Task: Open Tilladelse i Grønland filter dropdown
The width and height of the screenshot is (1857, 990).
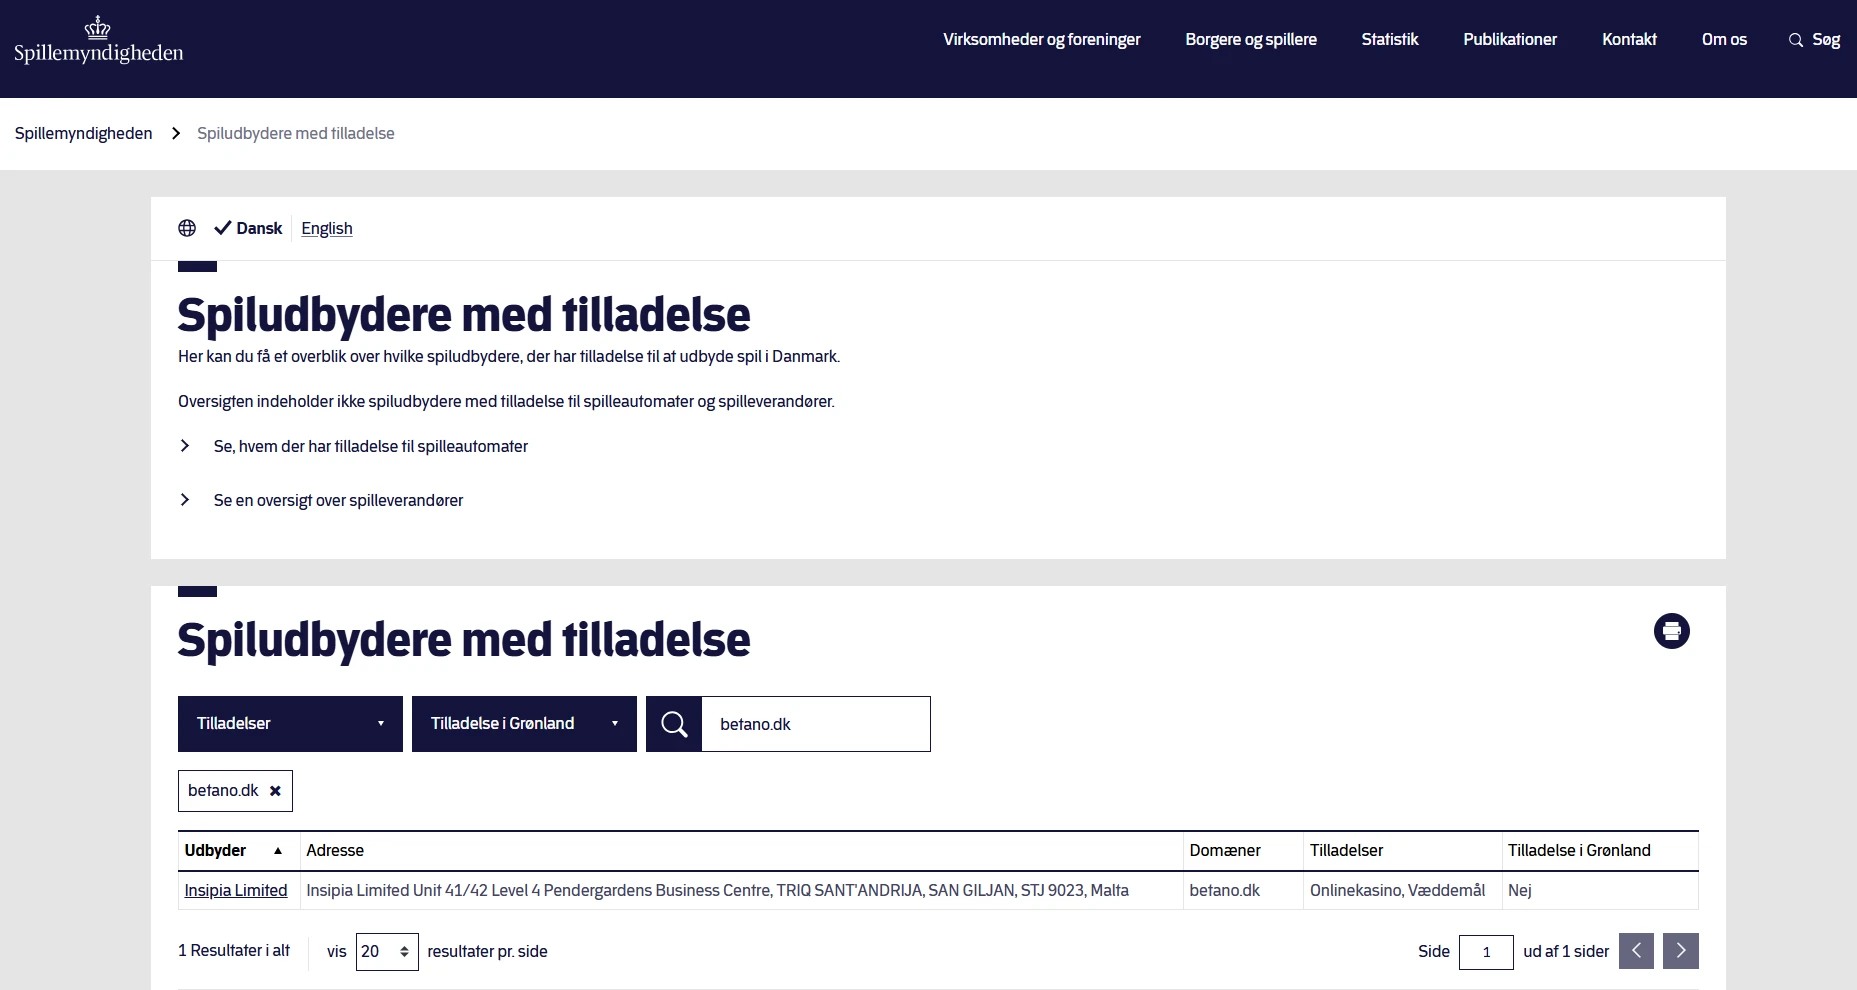Action: (x=524, y=724)
